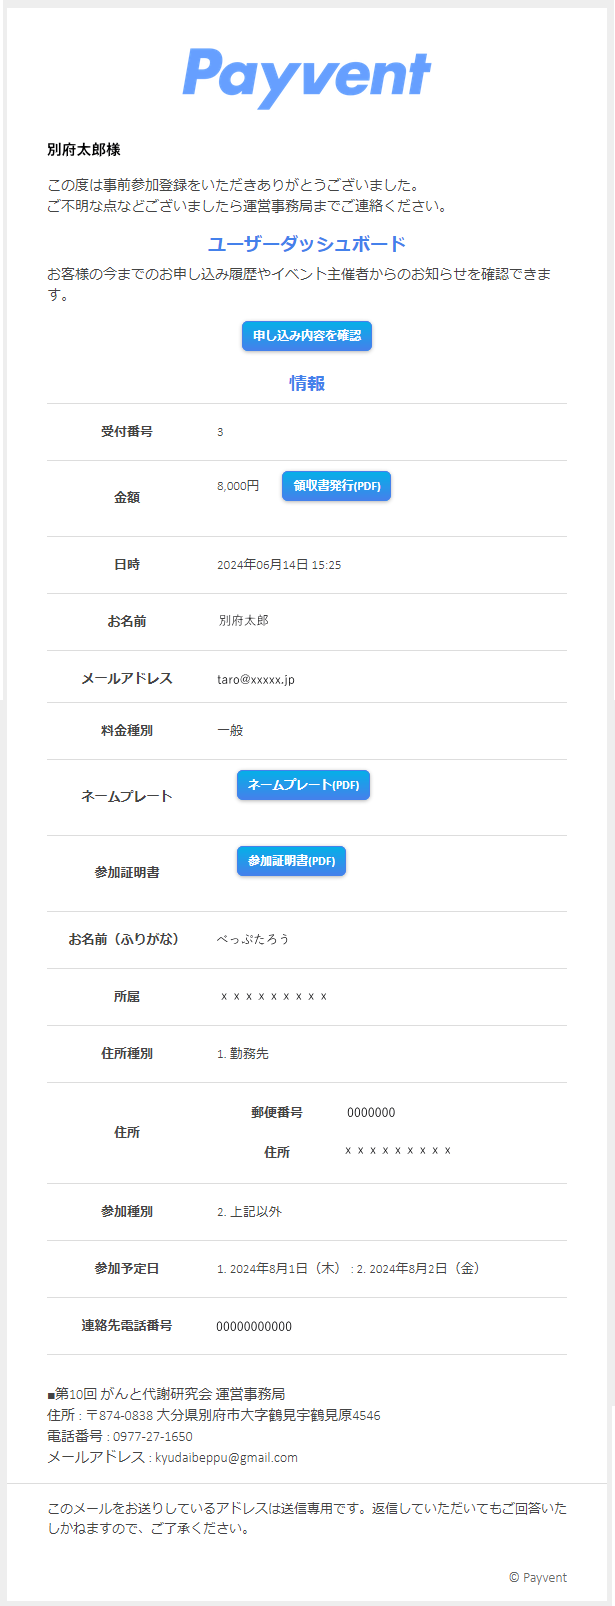Click the date 2024年06月14日 15:25
The image size is (615, 1606).
point(279,565)
